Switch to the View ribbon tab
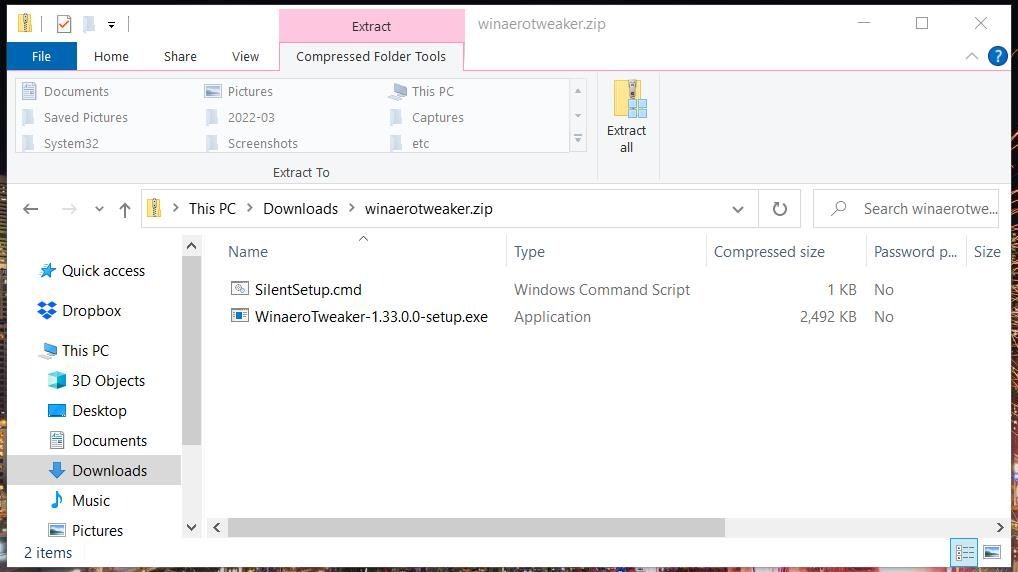The image size is (1018, 572). (245, 56)
